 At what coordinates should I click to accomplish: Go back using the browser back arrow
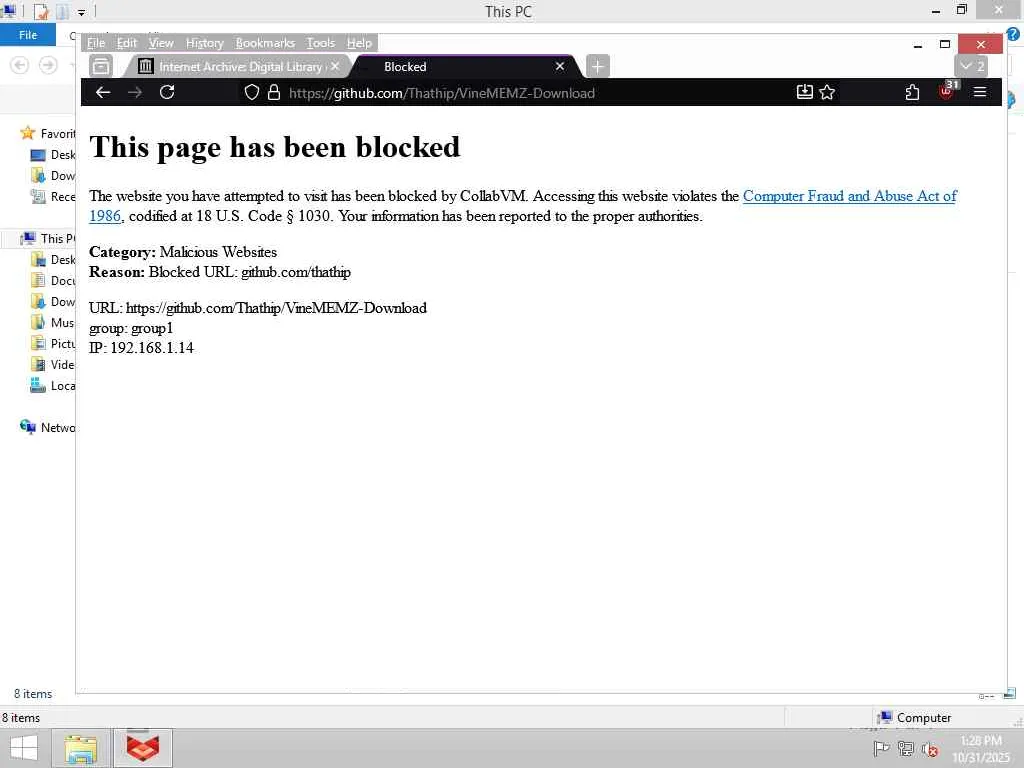103,92
